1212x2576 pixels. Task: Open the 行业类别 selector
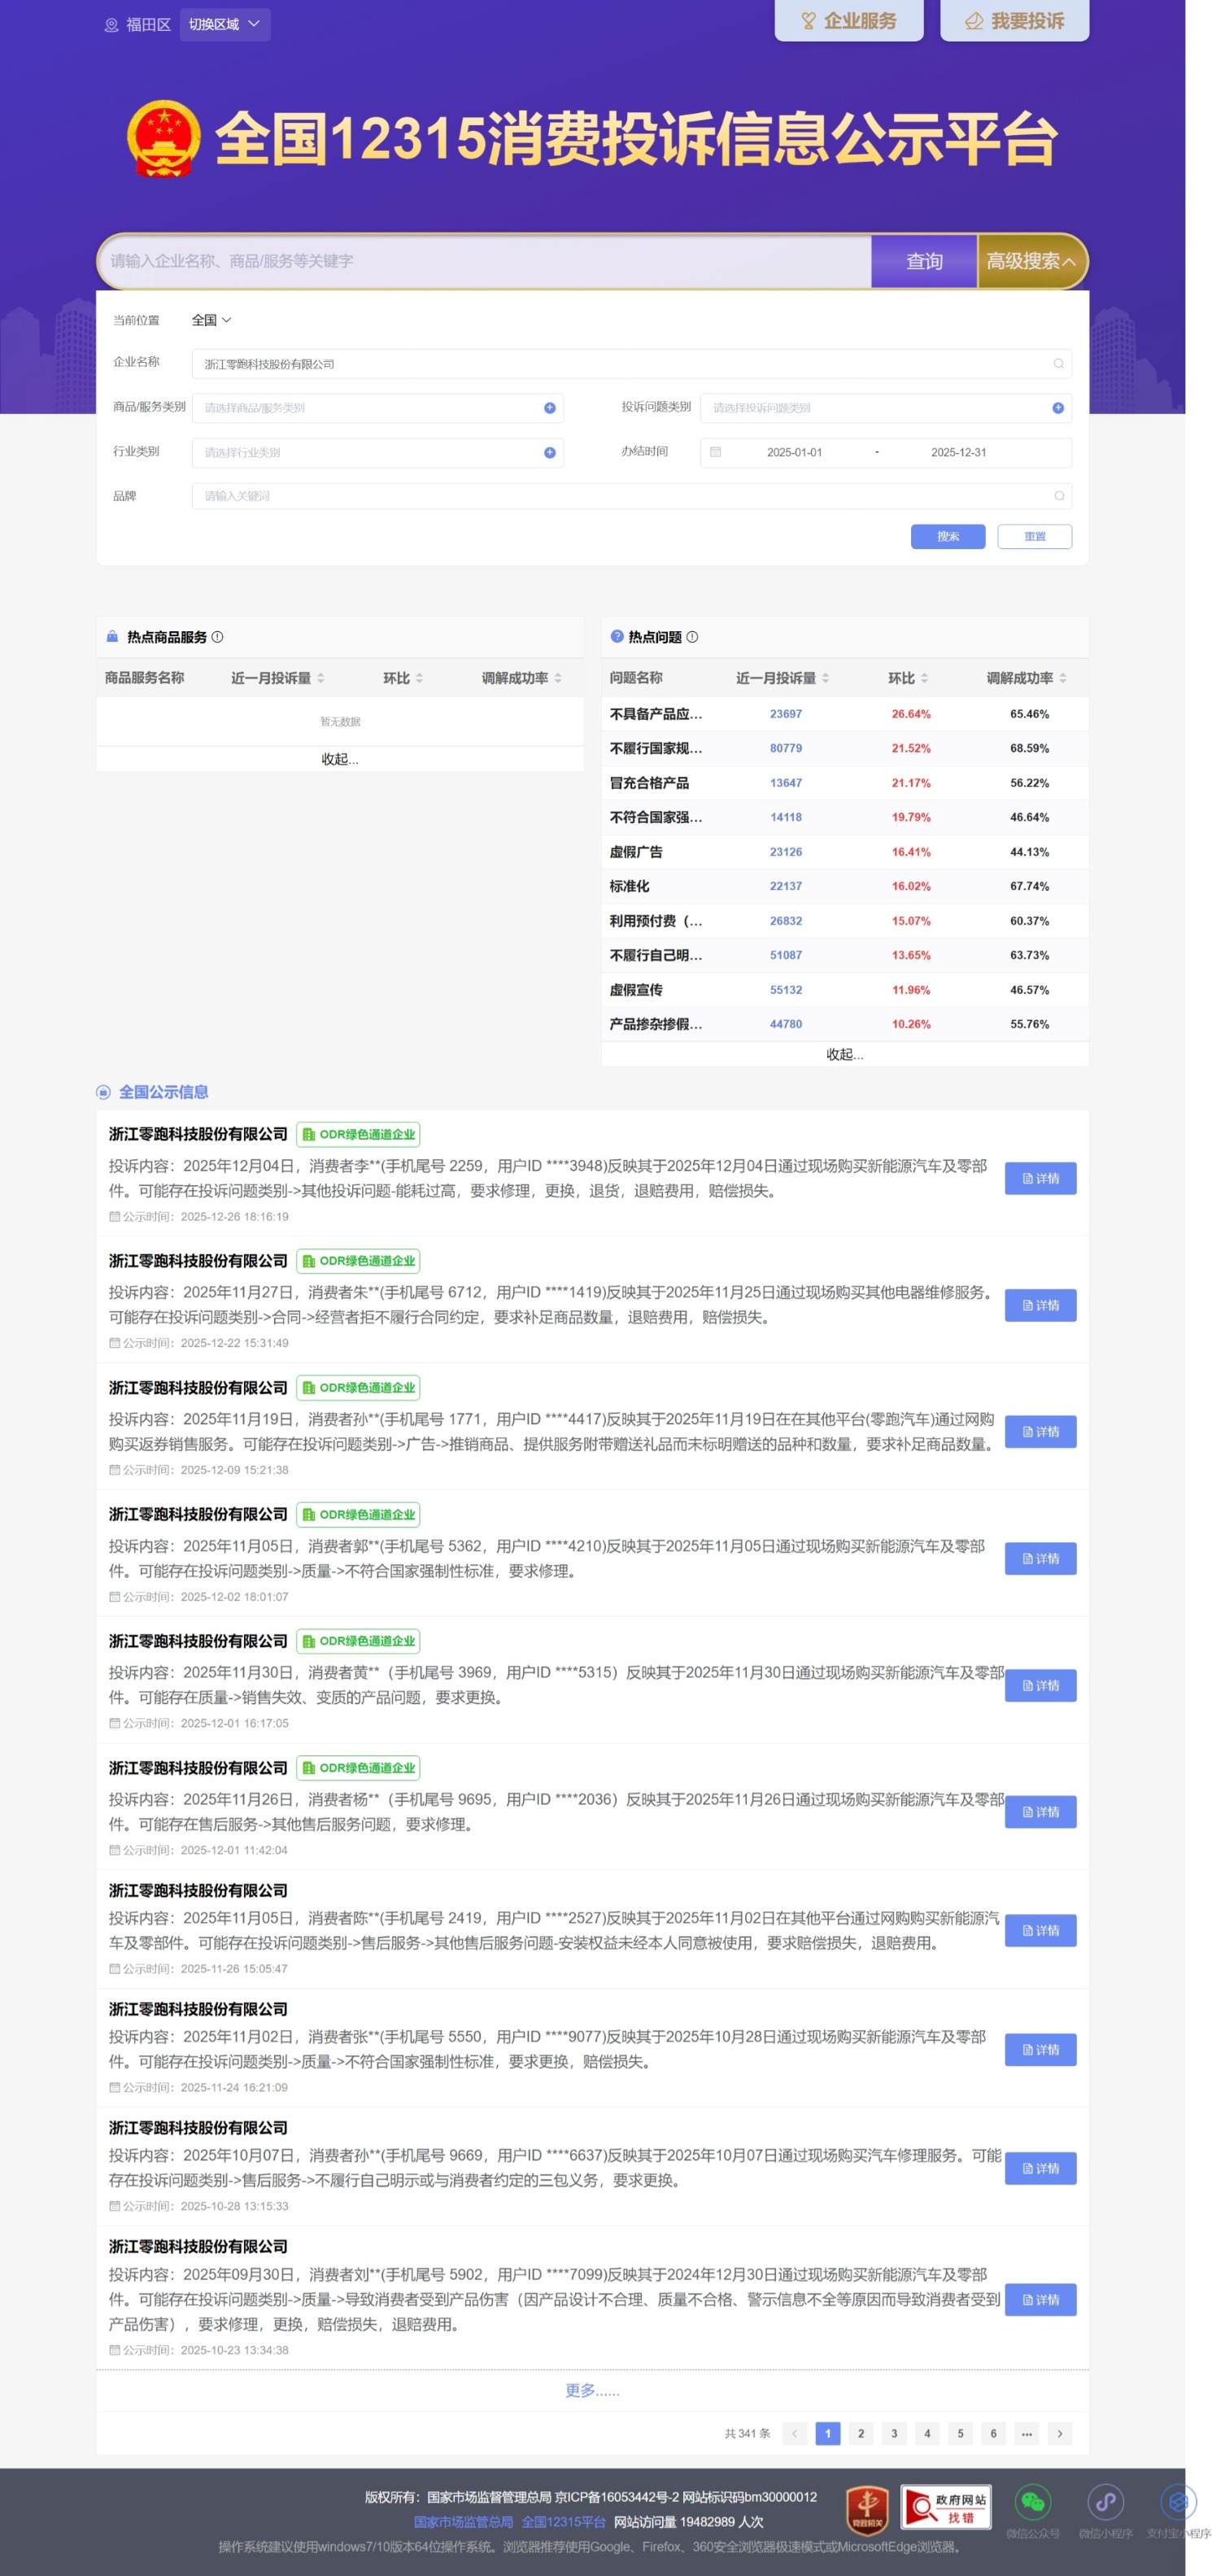[x=377, y=452]
